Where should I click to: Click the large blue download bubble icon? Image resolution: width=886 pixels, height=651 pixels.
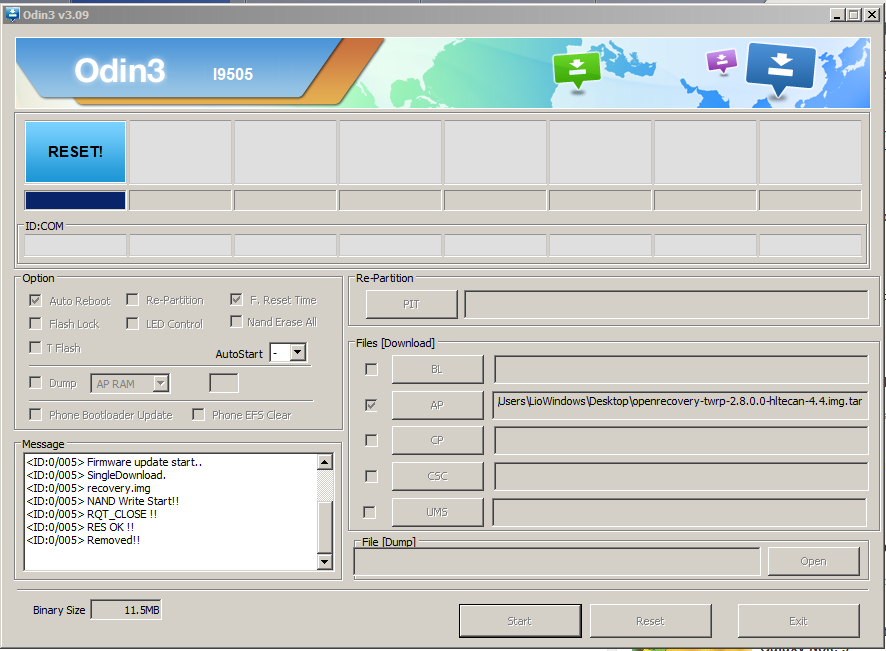tap(780, 69)
